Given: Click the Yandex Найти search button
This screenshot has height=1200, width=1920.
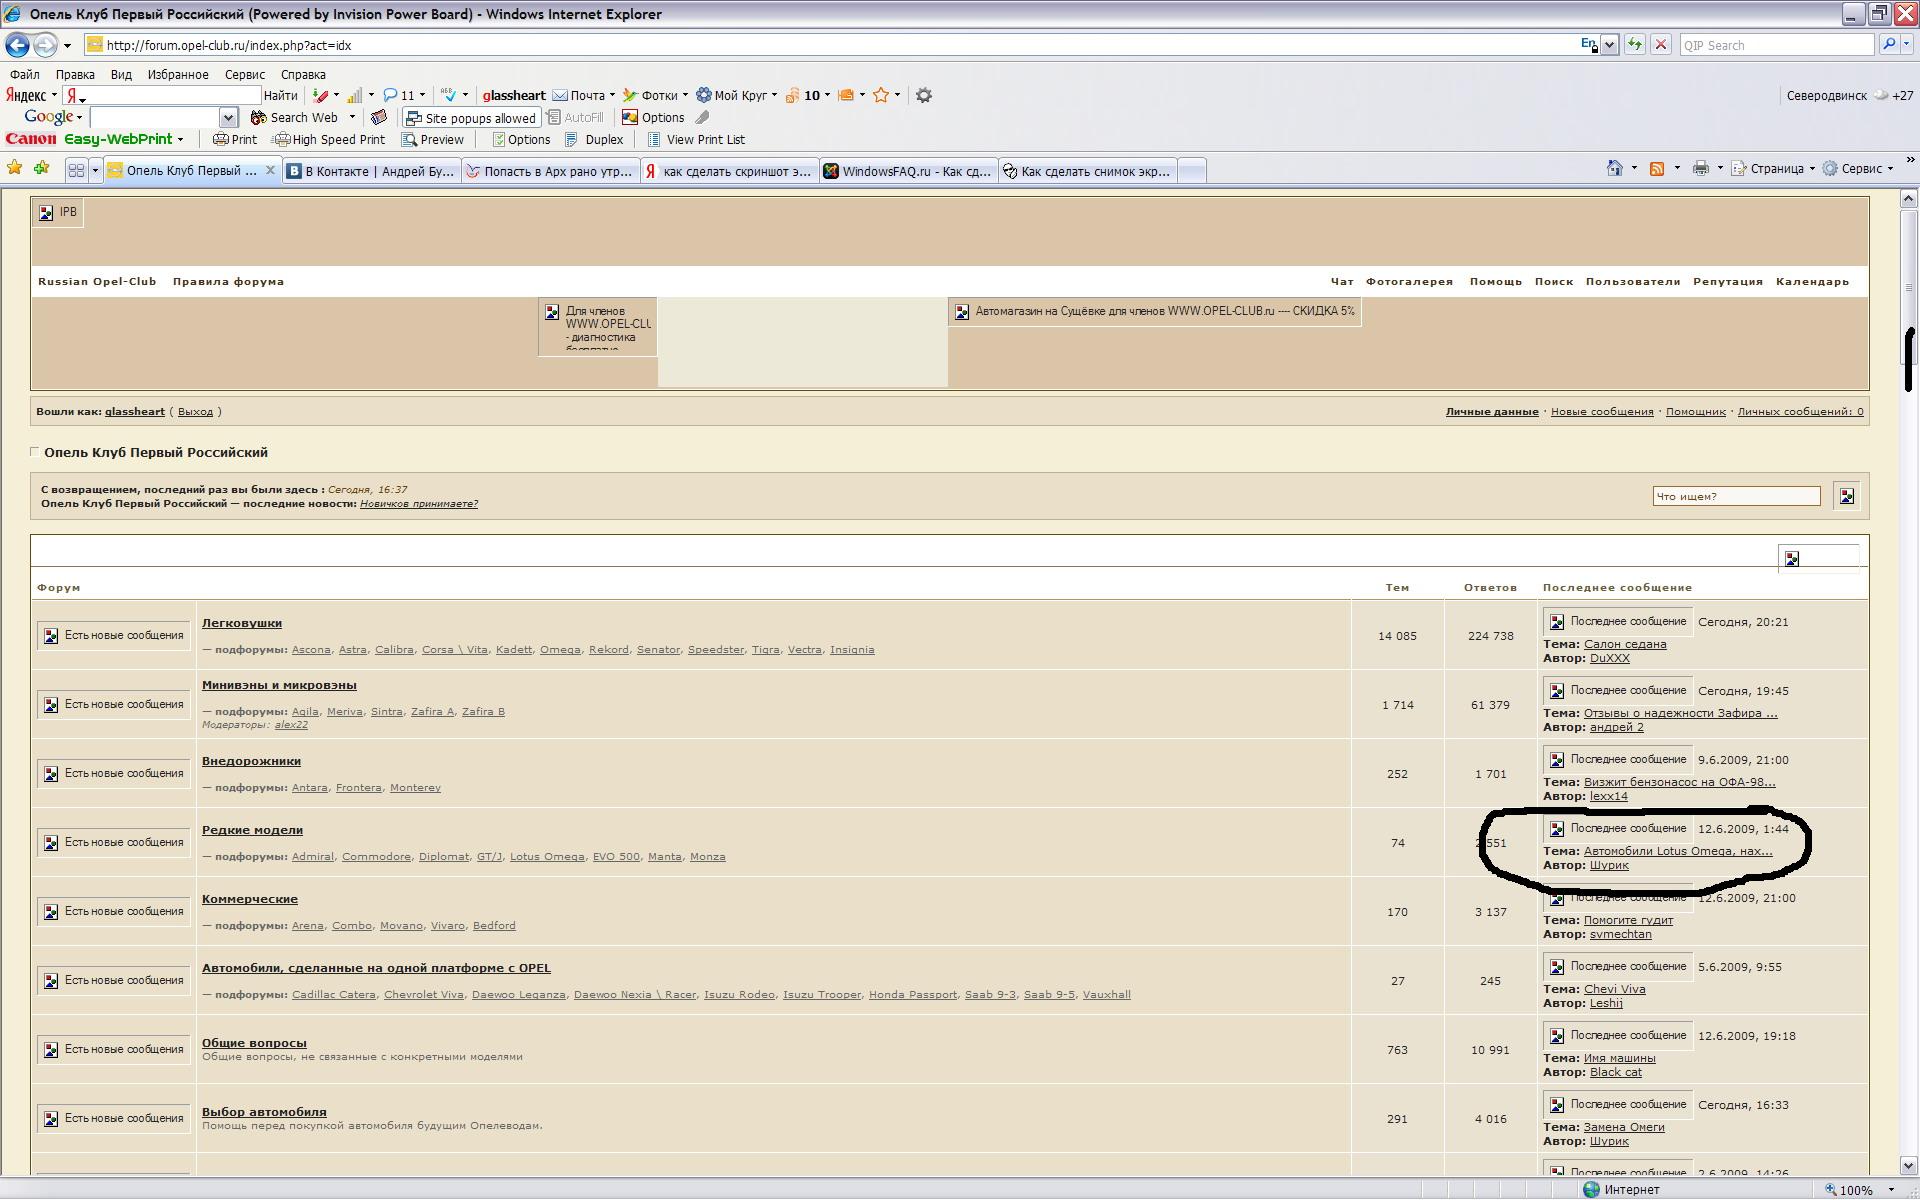Looking at the screenshot, I should [x=281, y=95].
